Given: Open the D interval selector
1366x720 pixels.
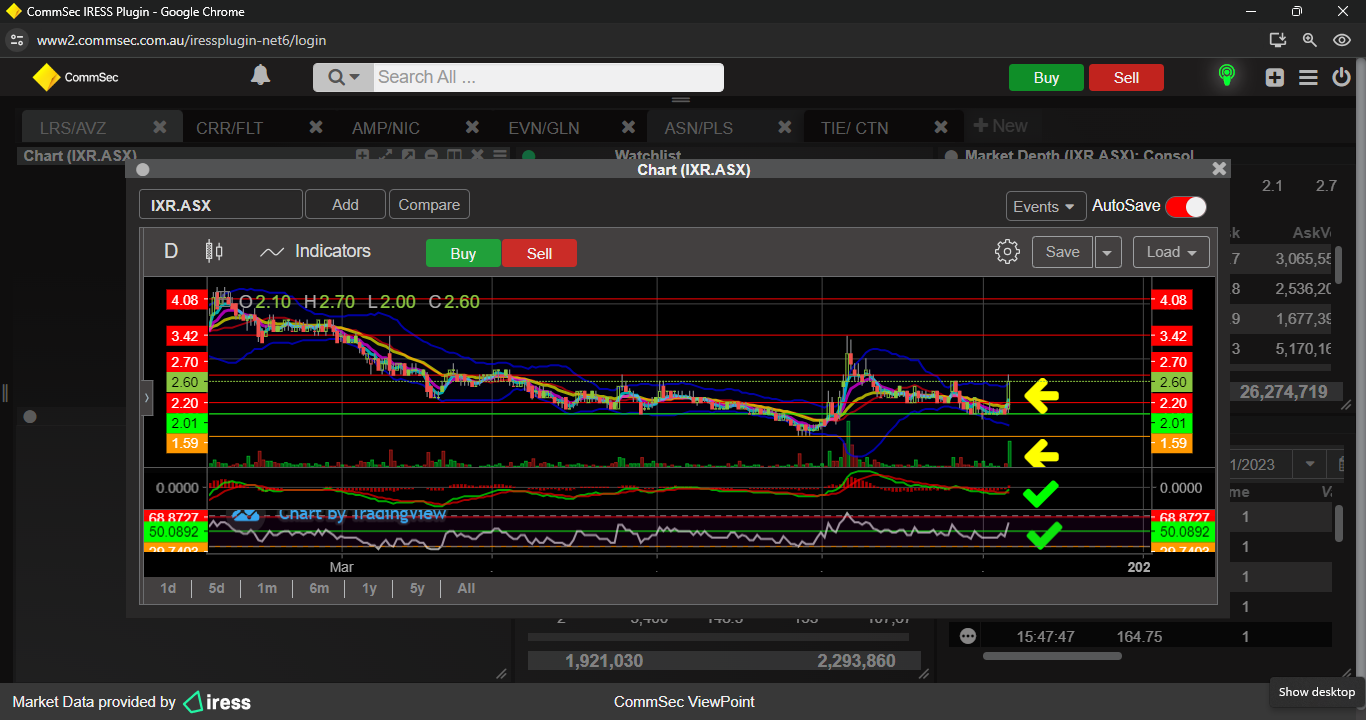Looking at the screenshot, I should (171, 251).
